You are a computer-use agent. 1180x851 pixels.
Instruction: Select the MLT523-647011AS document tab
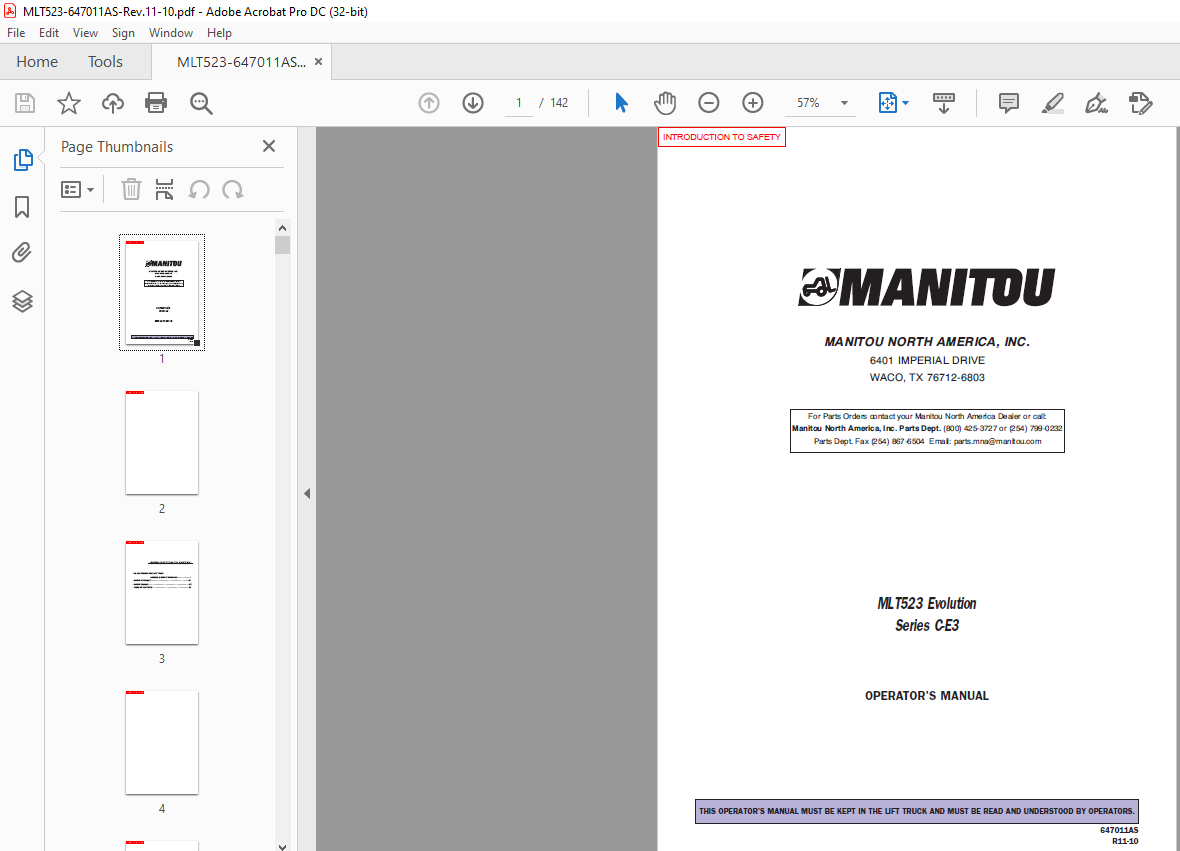(x=241, y=62)
